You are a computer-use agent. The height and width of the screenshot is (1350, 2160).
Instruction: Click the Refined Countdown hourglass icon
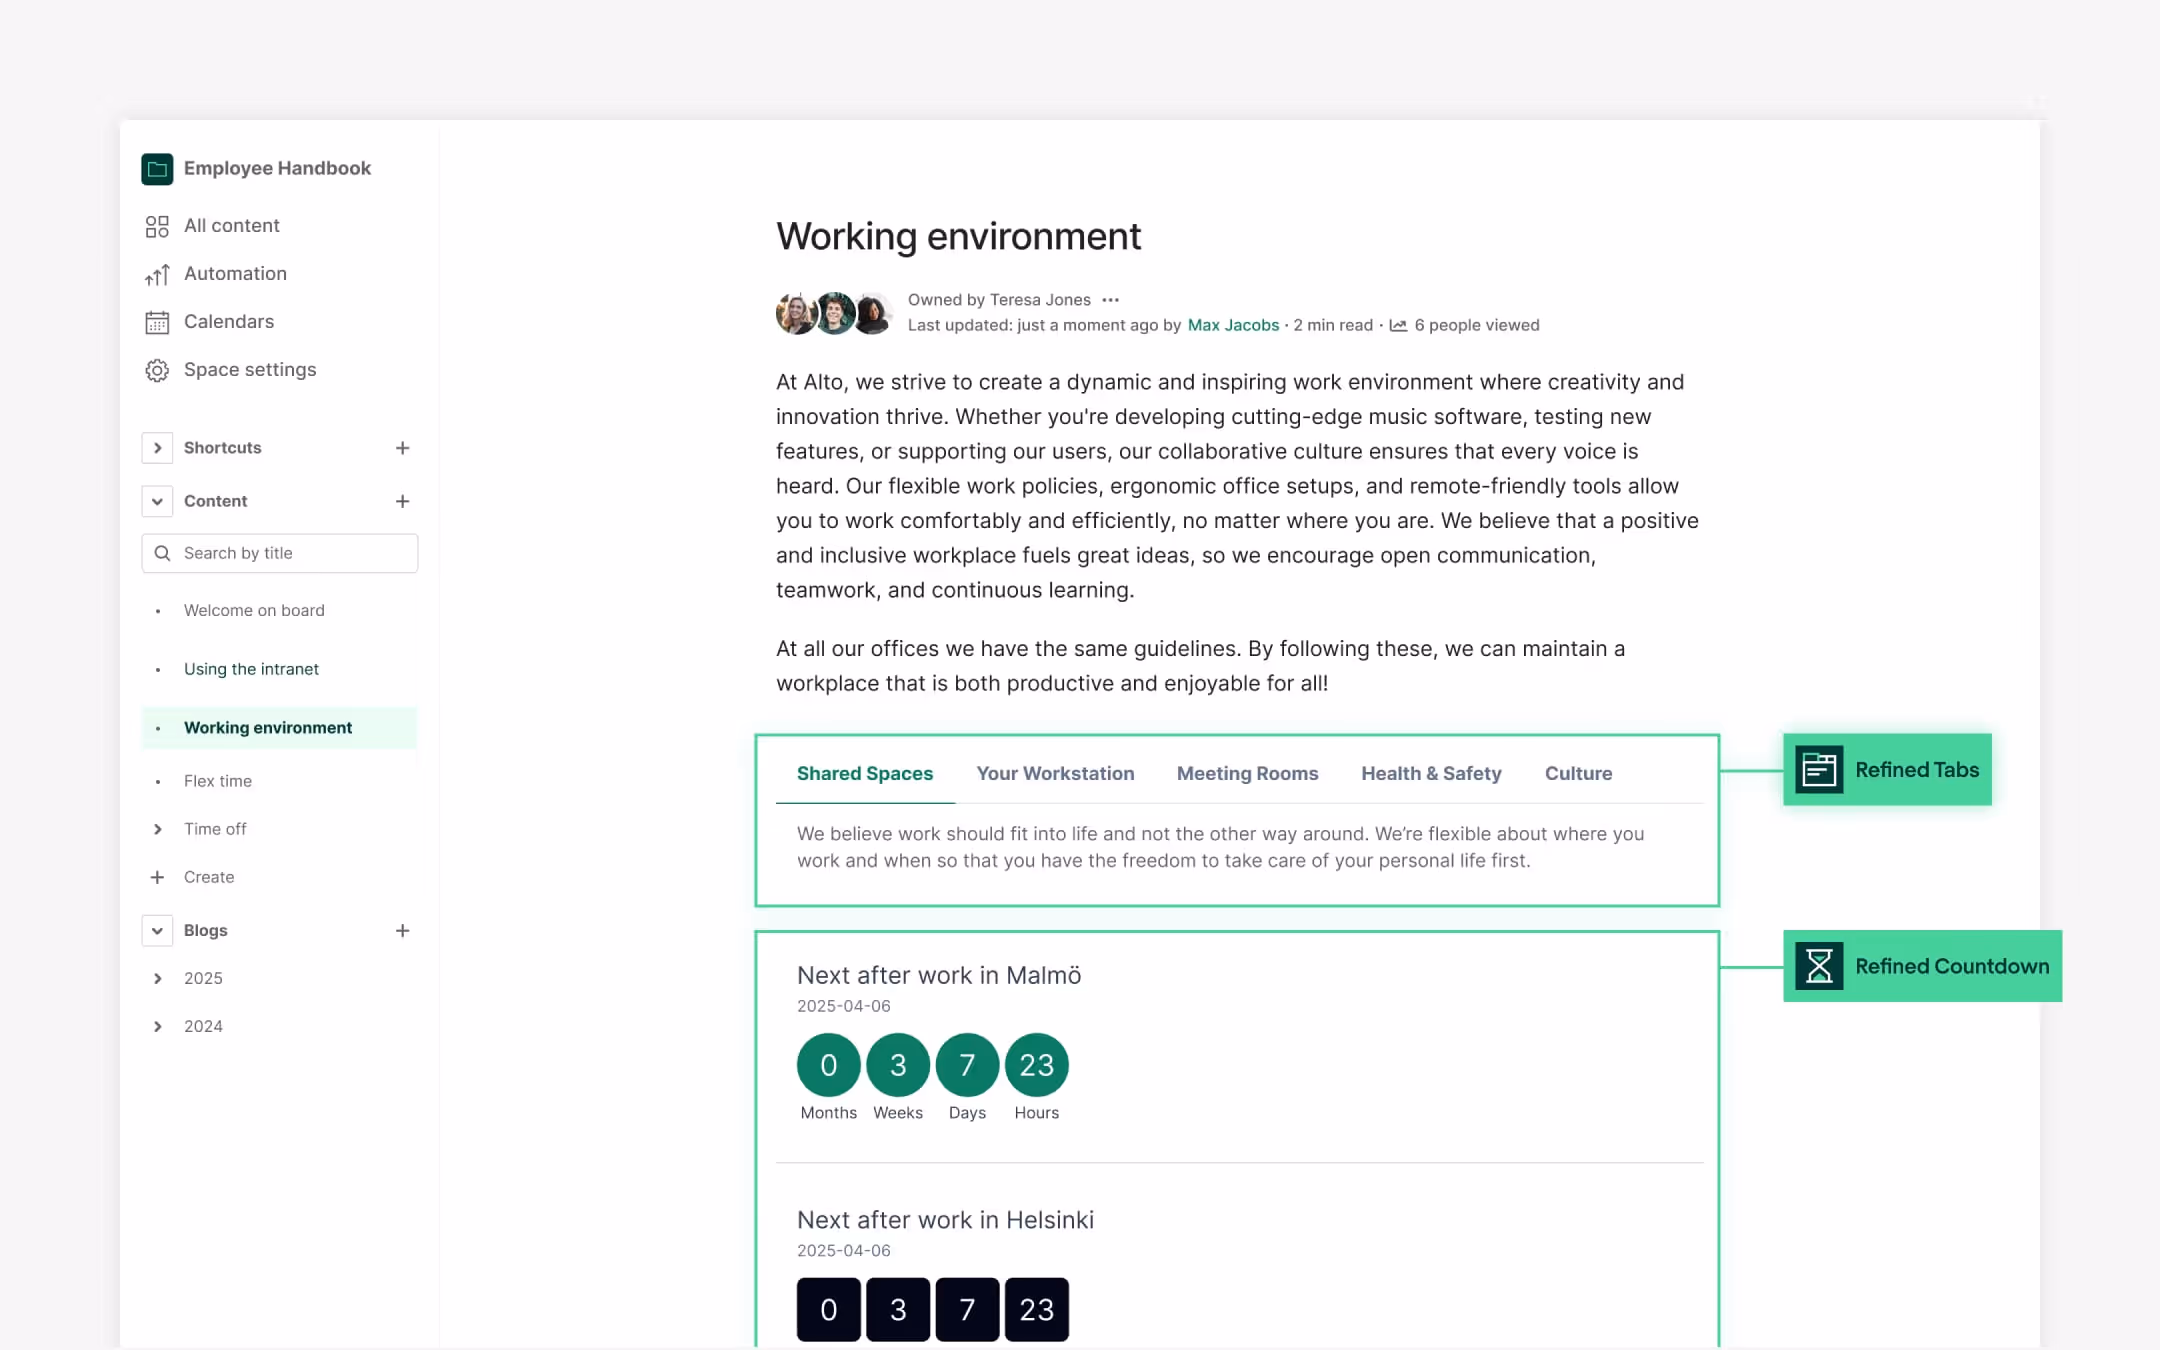pyautogui.click(x=1820, y=966)
